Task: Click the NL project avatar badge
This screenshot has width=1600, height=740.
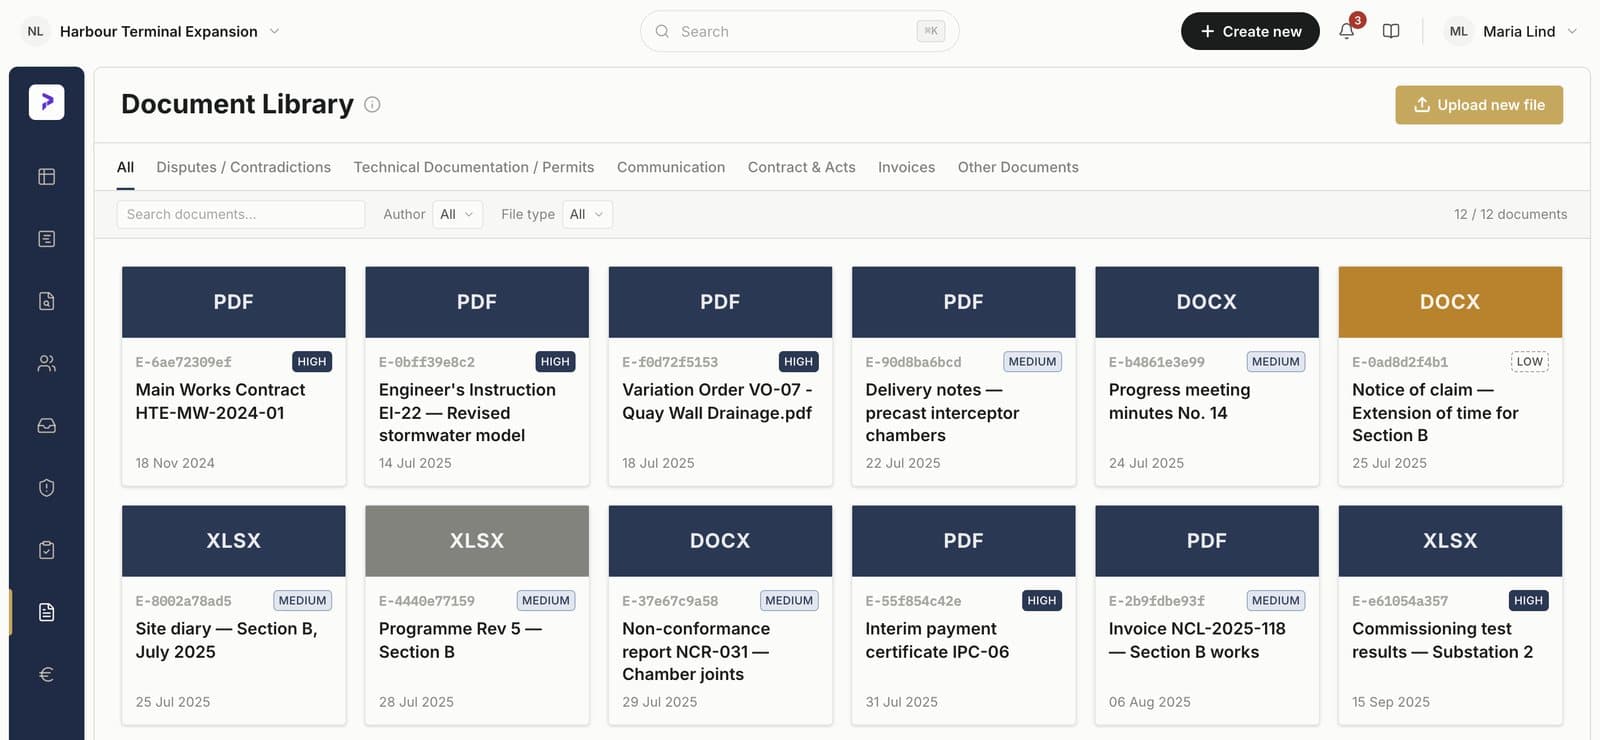Action: coord(35,31)
